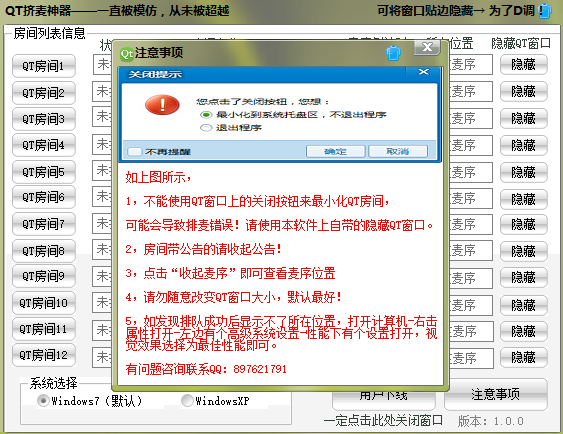This screenshot has height=434, width=563.
Task: Open QT房间5 button
Action: click(44, 172)
